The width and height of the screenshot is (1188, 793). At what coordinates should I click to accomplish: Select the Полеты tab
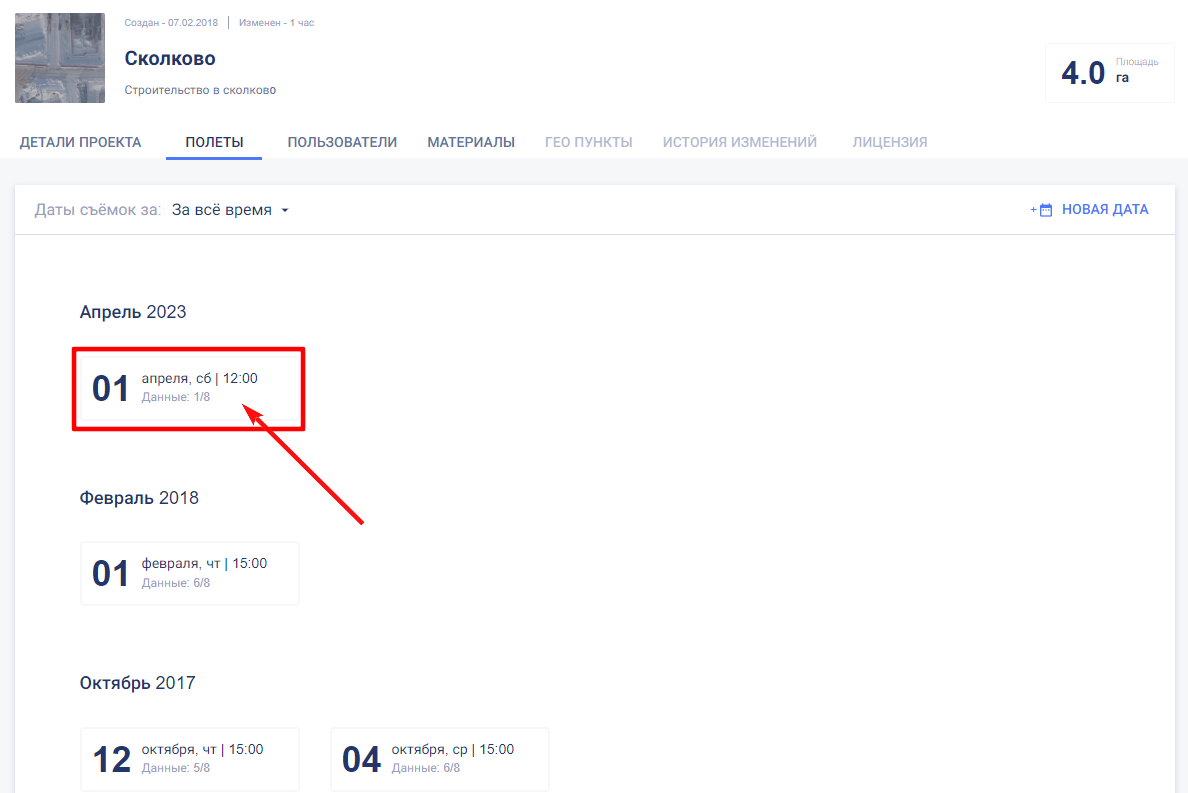tap(214, 142)
